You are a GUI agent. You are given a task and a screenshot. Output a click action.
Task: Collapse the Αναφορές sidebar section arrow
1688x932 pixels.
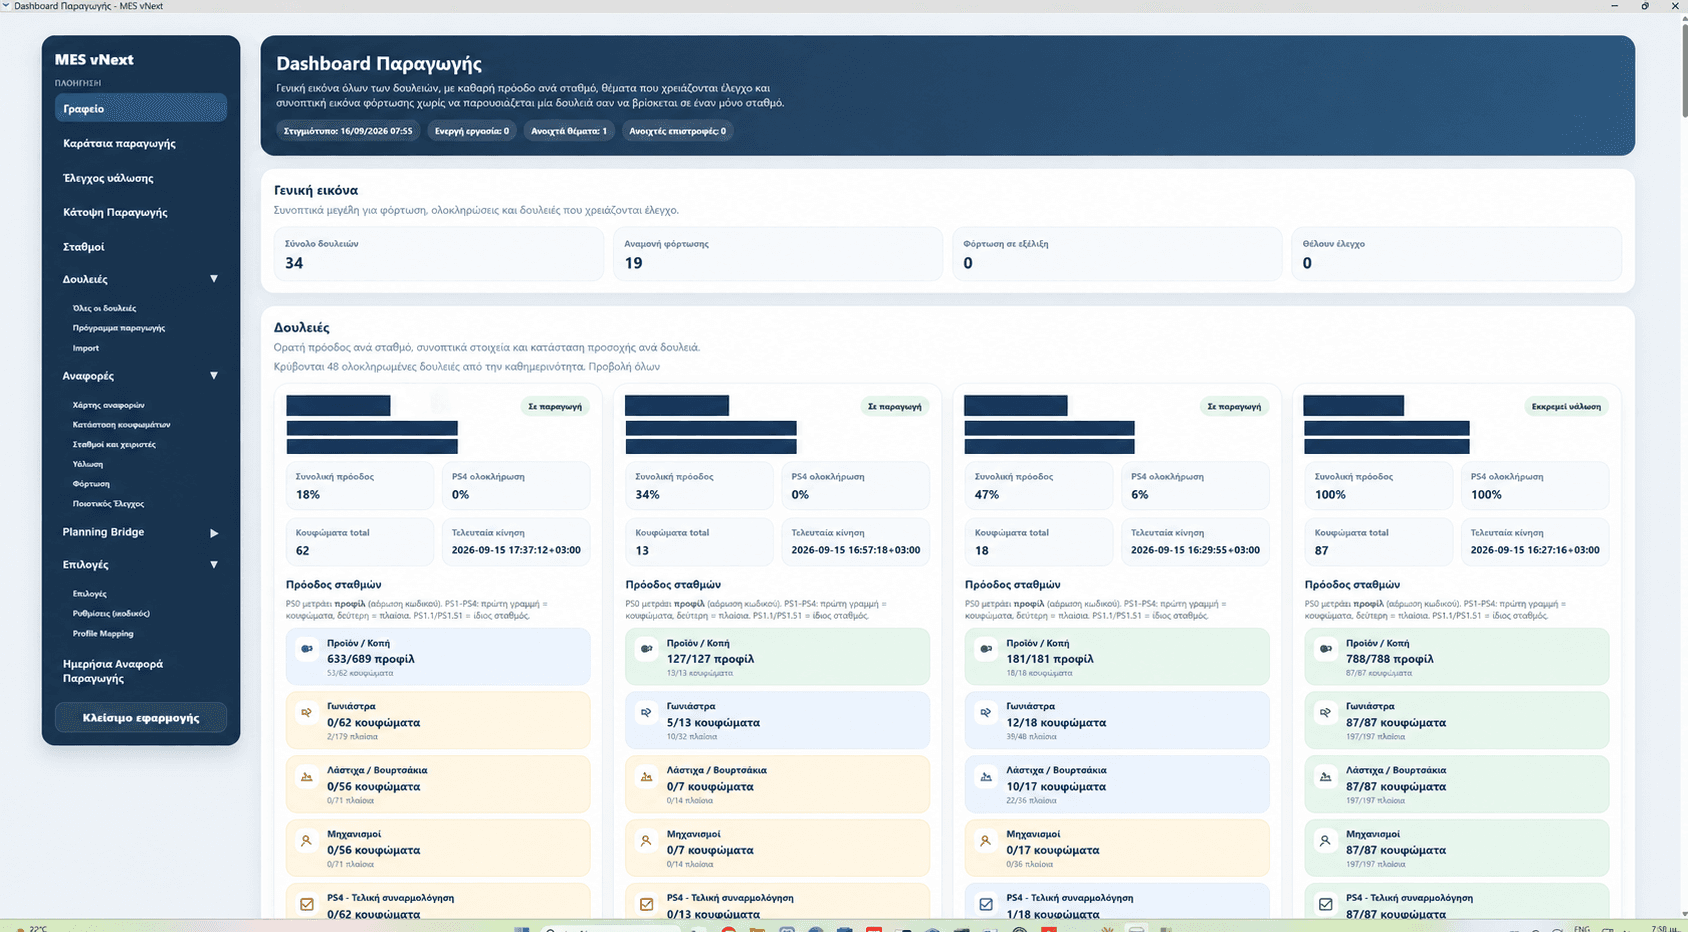click(x=214, y=376)
